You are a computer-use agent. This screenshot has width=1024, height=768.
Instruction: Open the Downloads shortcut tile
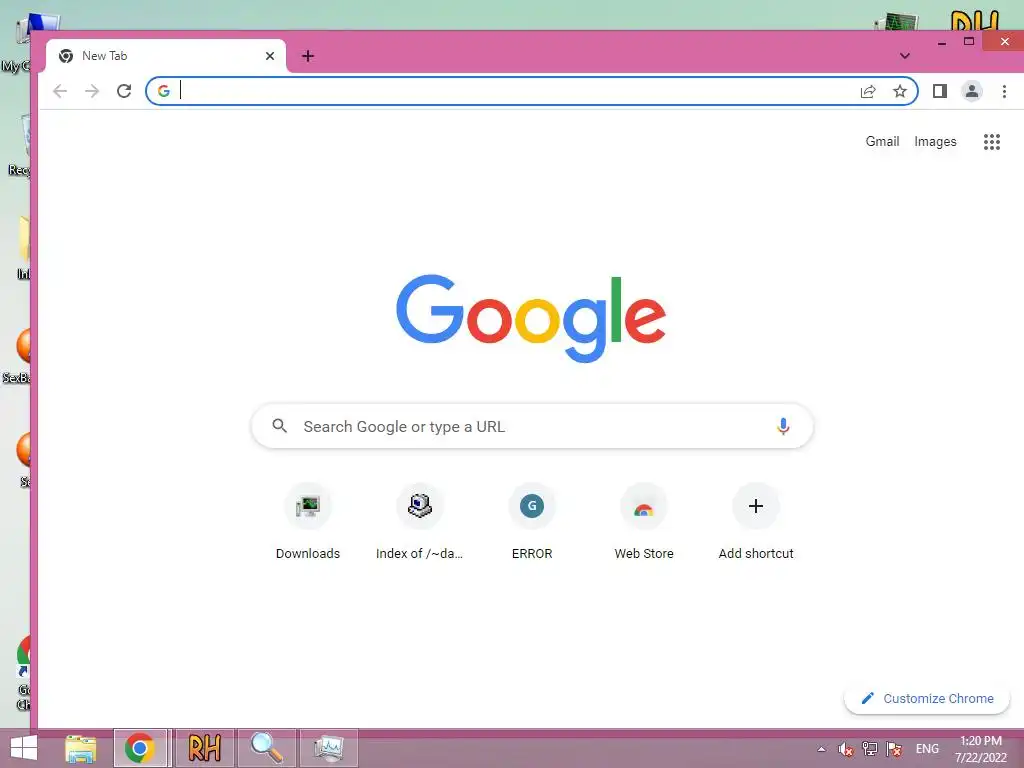308,522
